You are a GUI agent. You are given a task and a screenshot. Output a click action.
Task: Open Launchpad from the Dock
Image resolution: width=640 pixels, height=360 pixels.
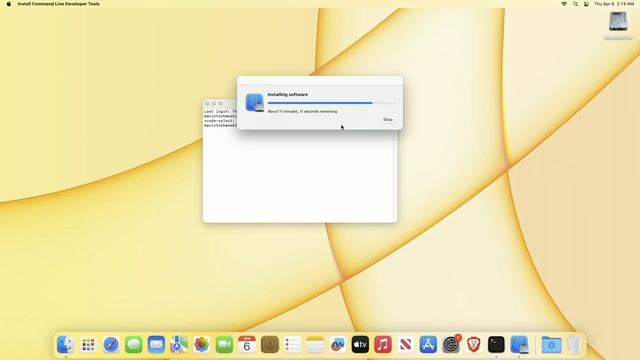pos(88,344)
